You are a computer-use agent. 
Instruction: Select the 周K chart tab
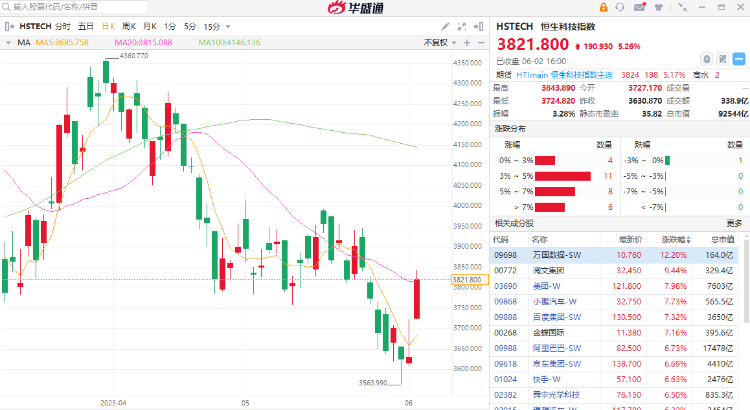[129, 27]
